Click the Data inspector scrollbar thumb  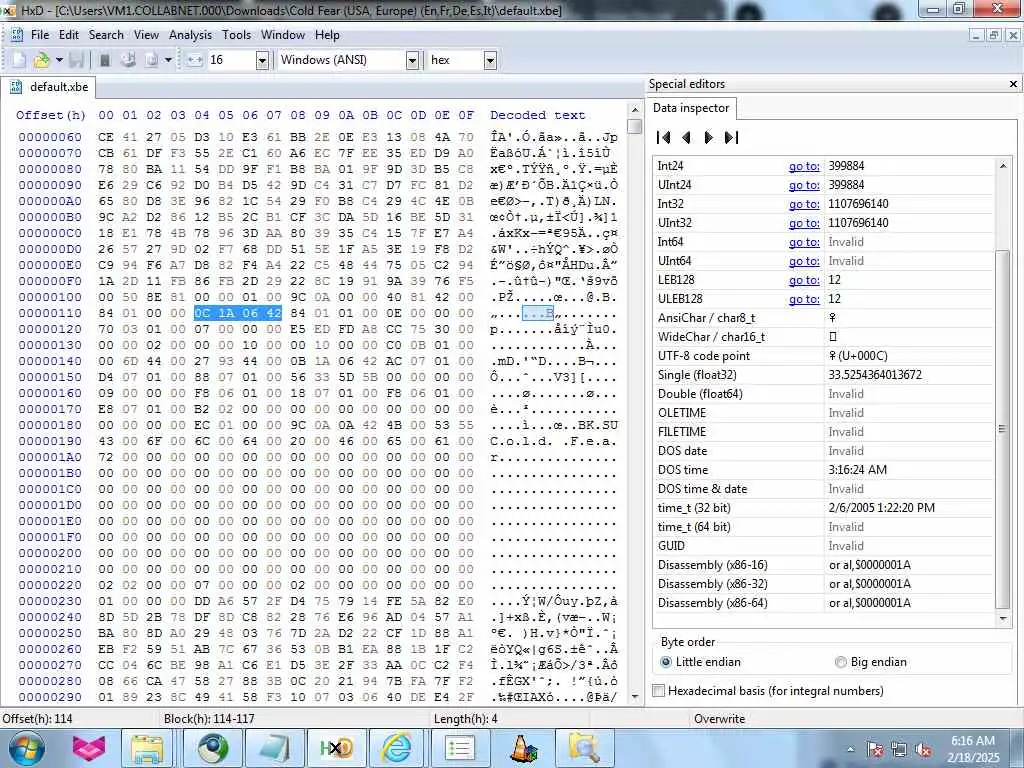click(1002, 430)
